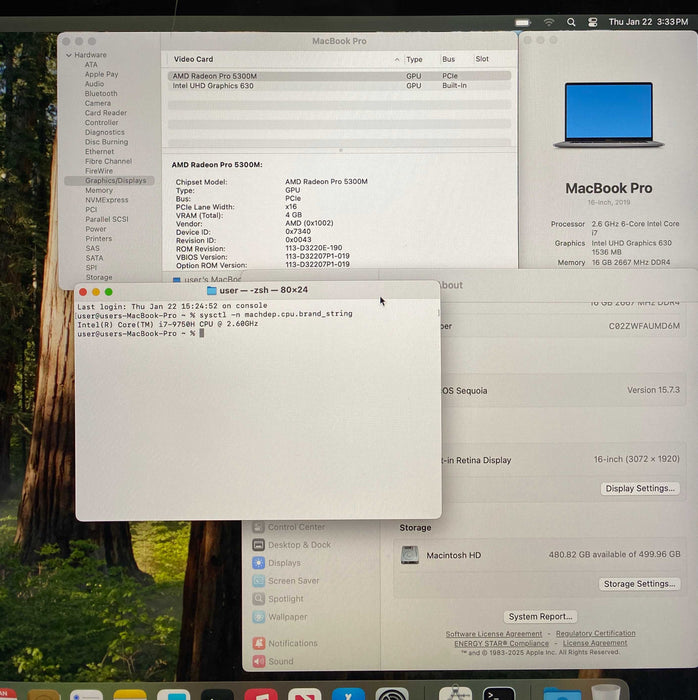Image resolution: width=698 pixels, height=700 pixels.
Task: Select Apple Pay in hardware list
Action: (101, 74)
